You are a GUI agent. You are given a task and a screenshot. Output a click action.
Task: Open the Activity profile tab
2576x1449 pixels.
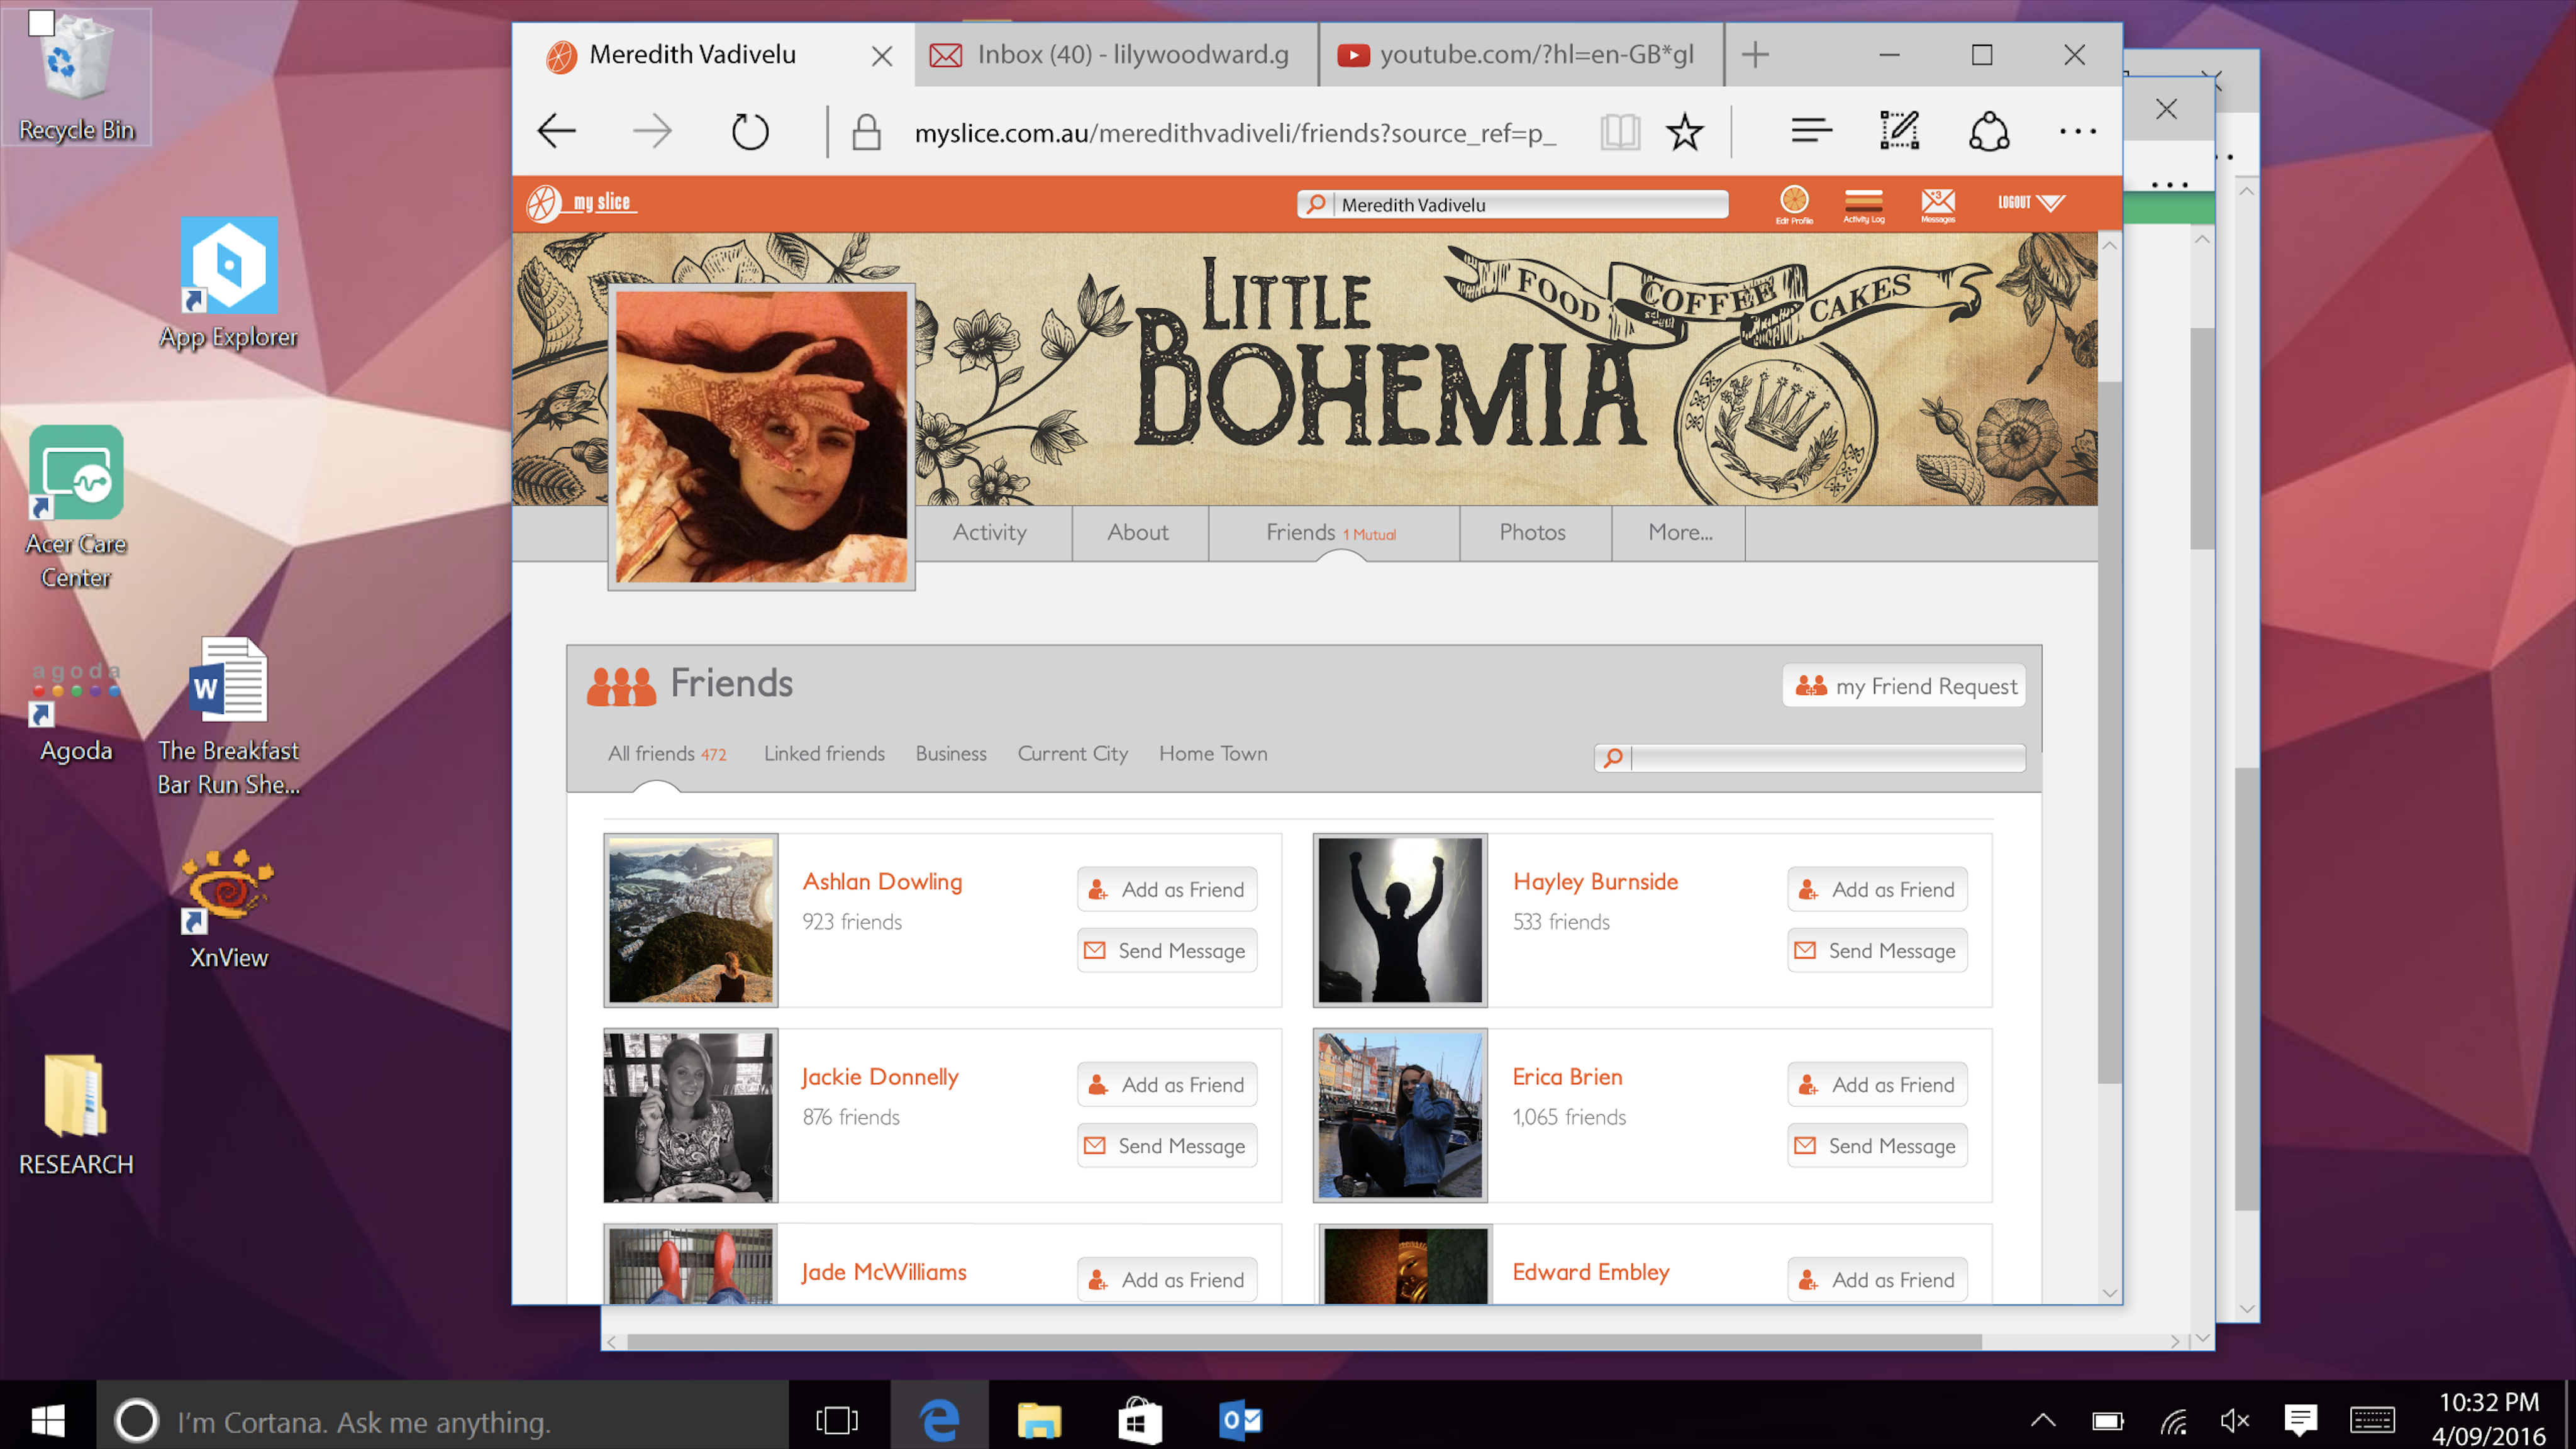tap(989, 532)
